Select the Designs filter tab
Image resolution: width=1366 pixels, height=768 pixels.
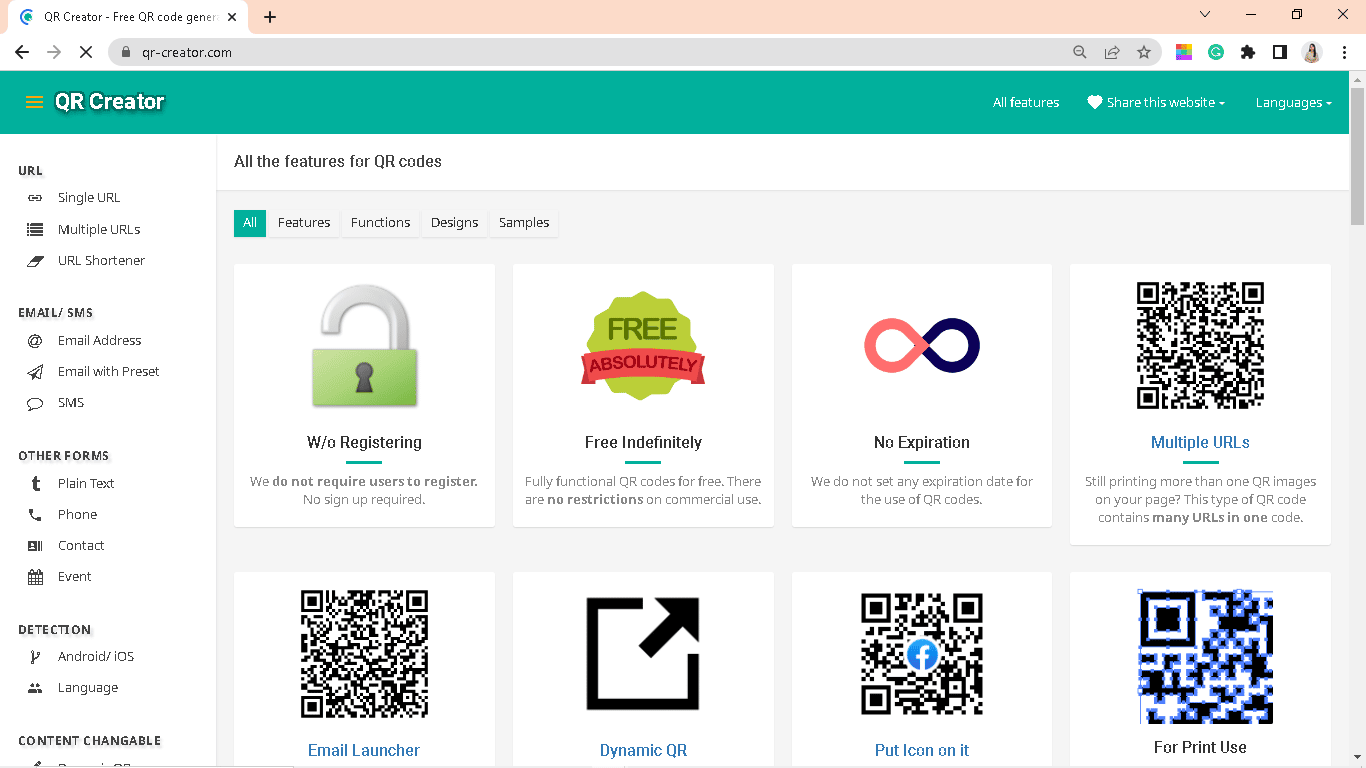point(454,223)
